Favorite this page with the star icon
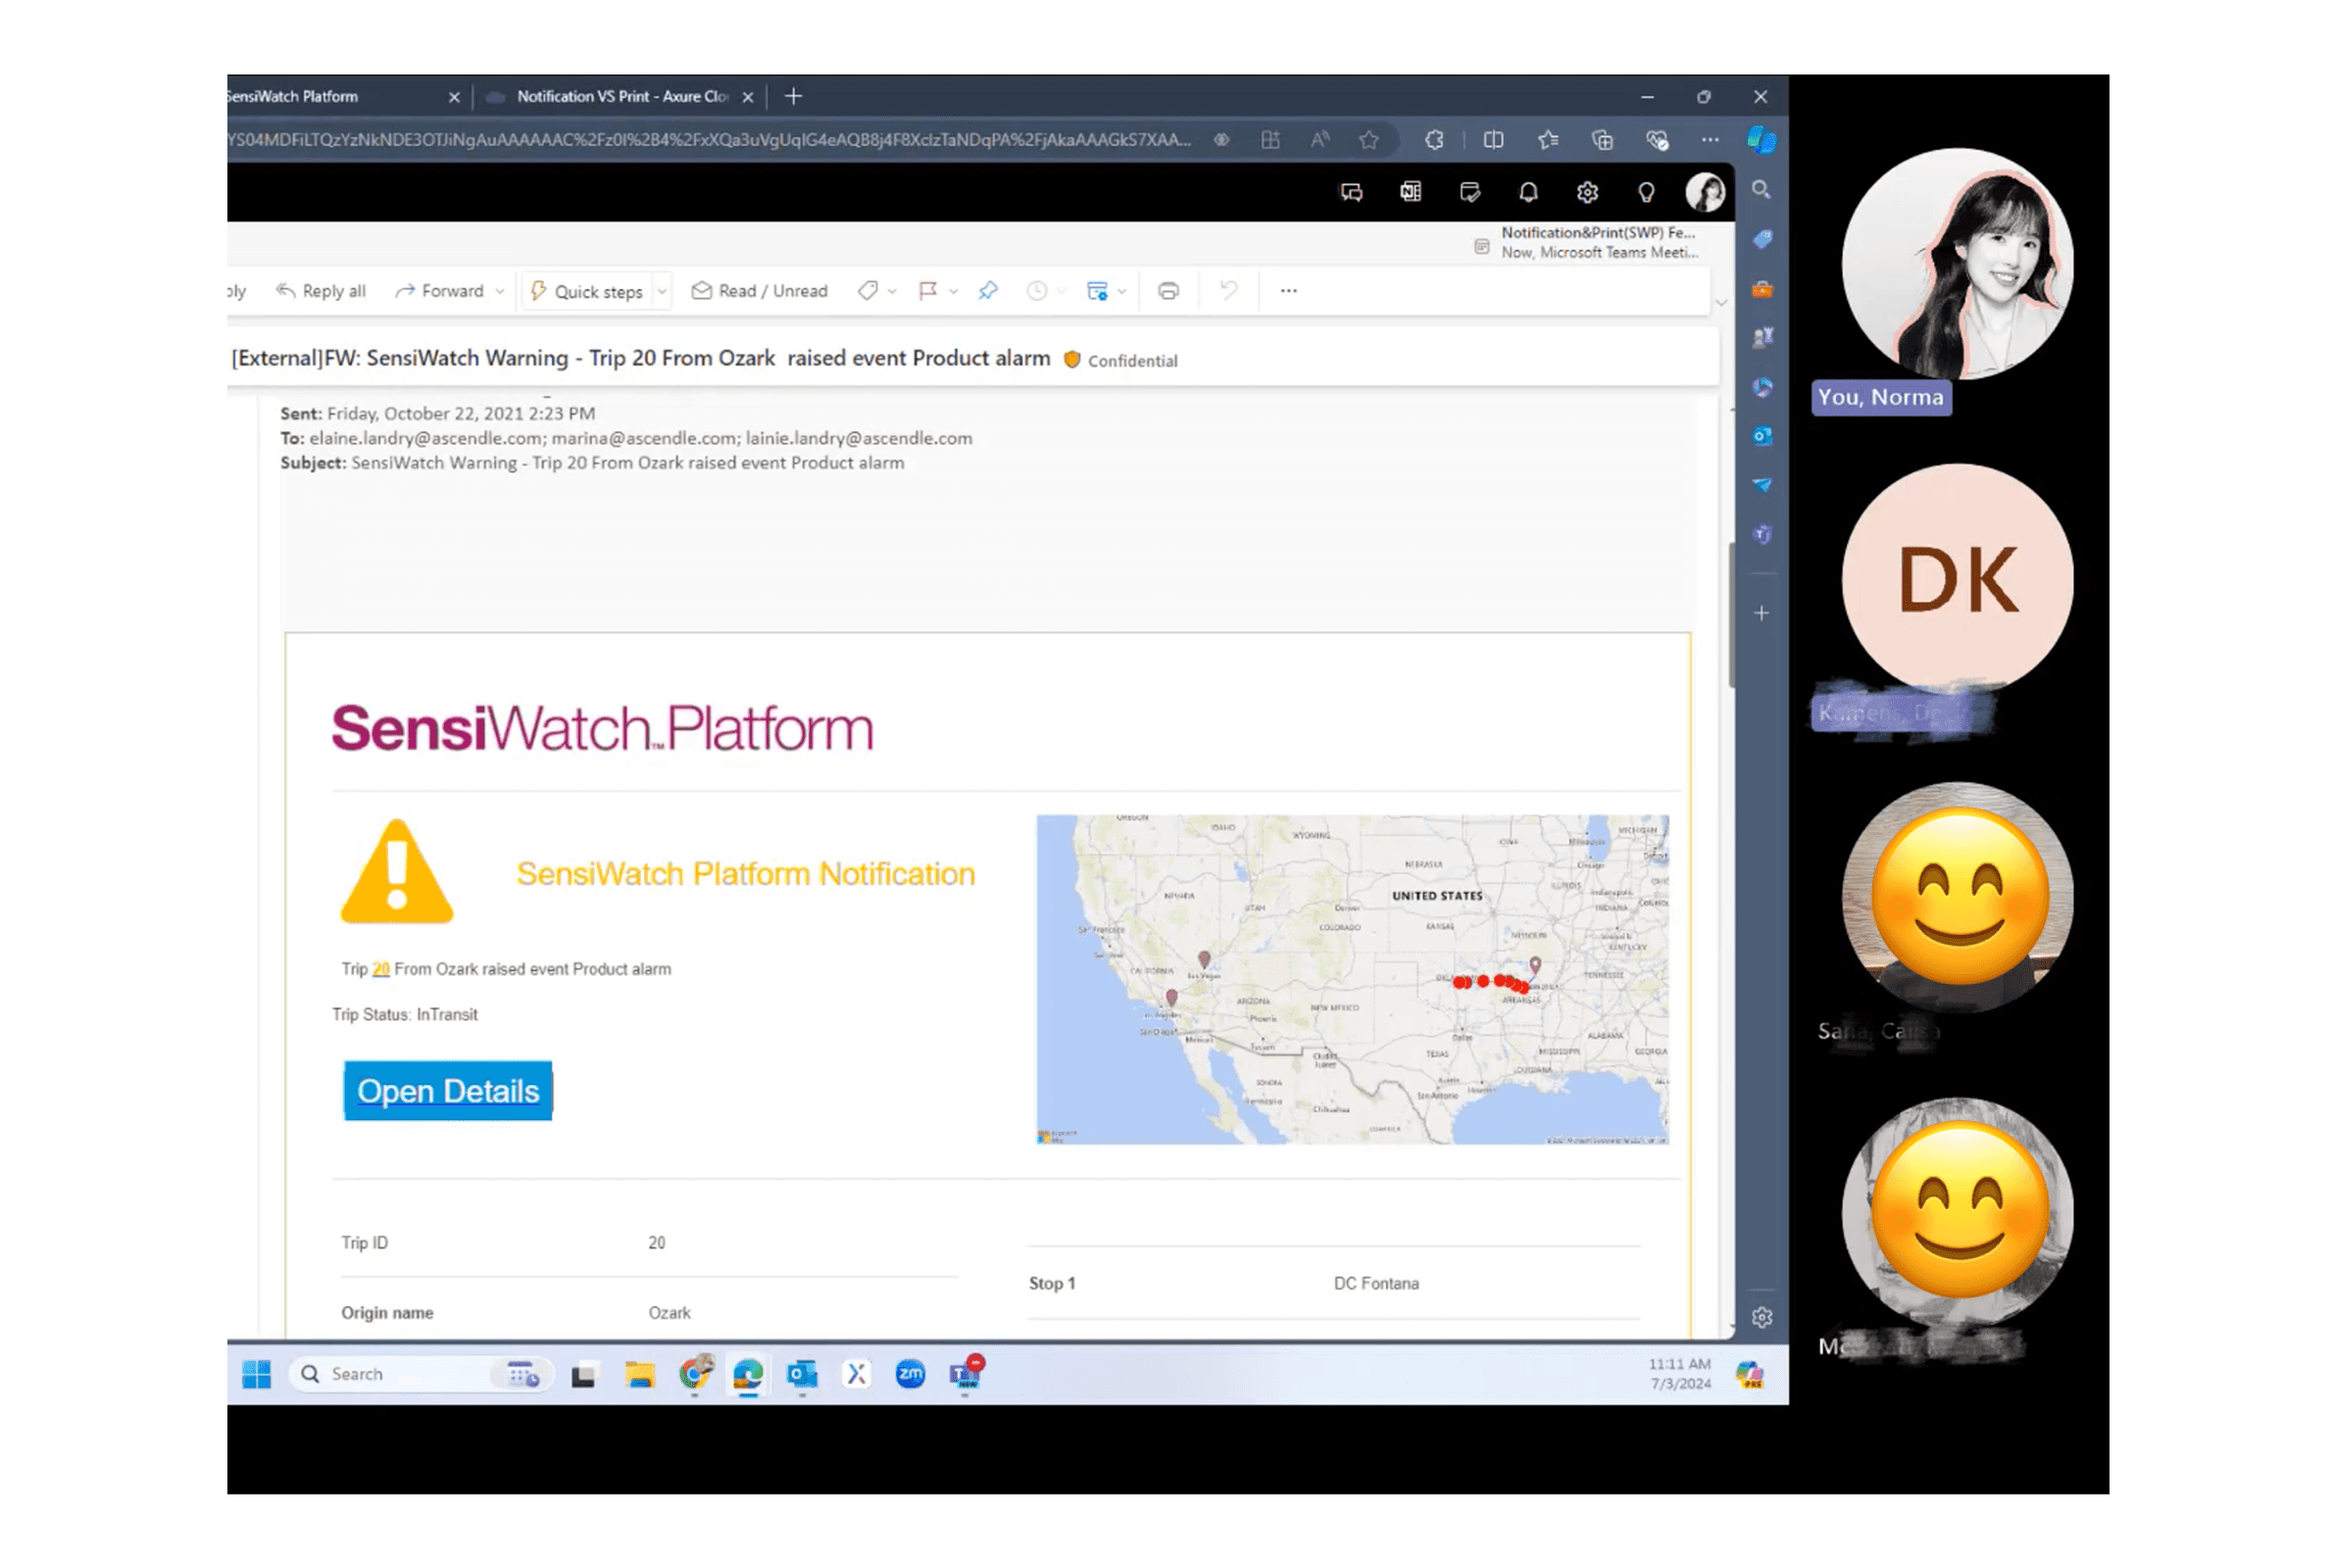2333x1568 pixels. pos(1369,140)
